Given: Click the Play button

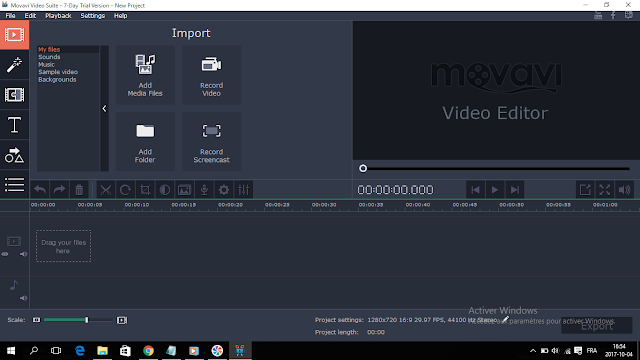Looking at the screenshot, I should [x=495, y=190].
